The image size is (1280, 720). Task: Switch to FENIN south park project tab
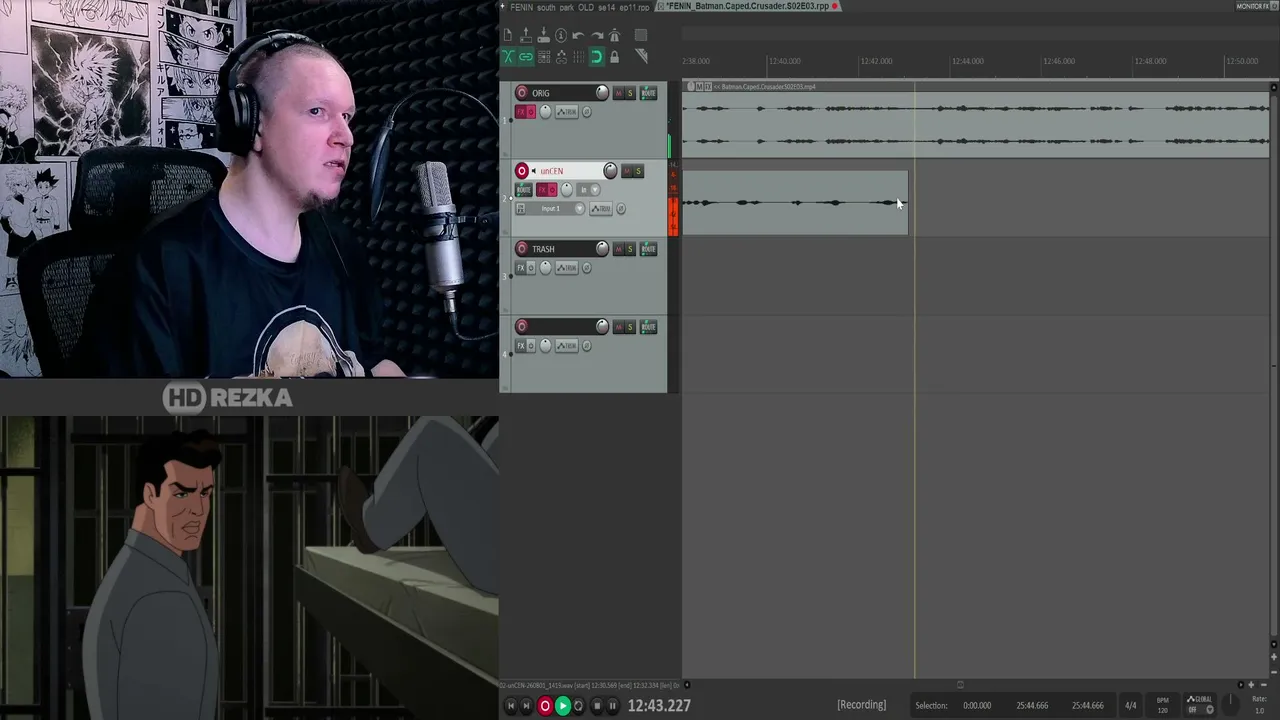(x=579, y=6)
